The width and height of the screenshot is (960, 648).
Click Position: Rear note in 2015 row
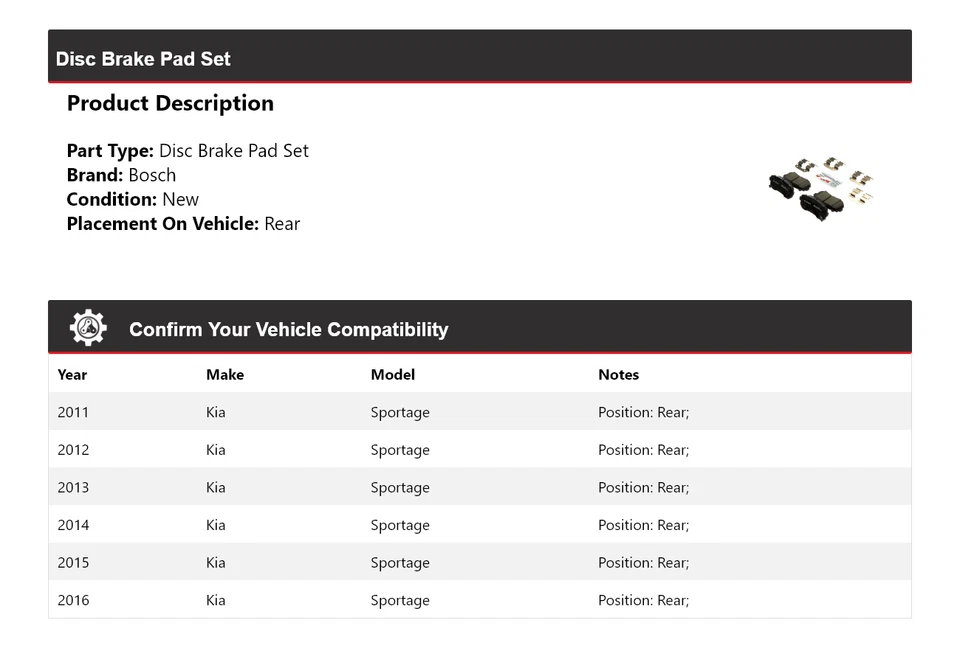click(x=643, y=563)
